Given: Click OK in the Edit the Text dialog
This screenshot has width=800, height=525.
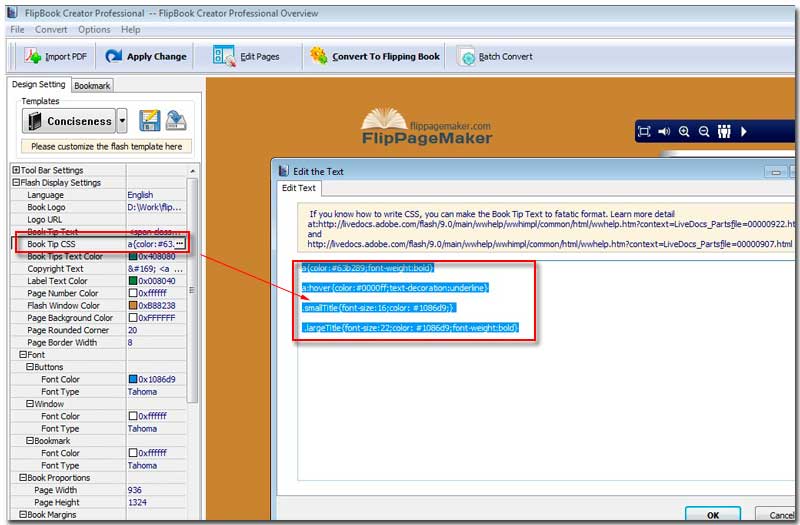Looking at the screenshot, I should point(713,514).
